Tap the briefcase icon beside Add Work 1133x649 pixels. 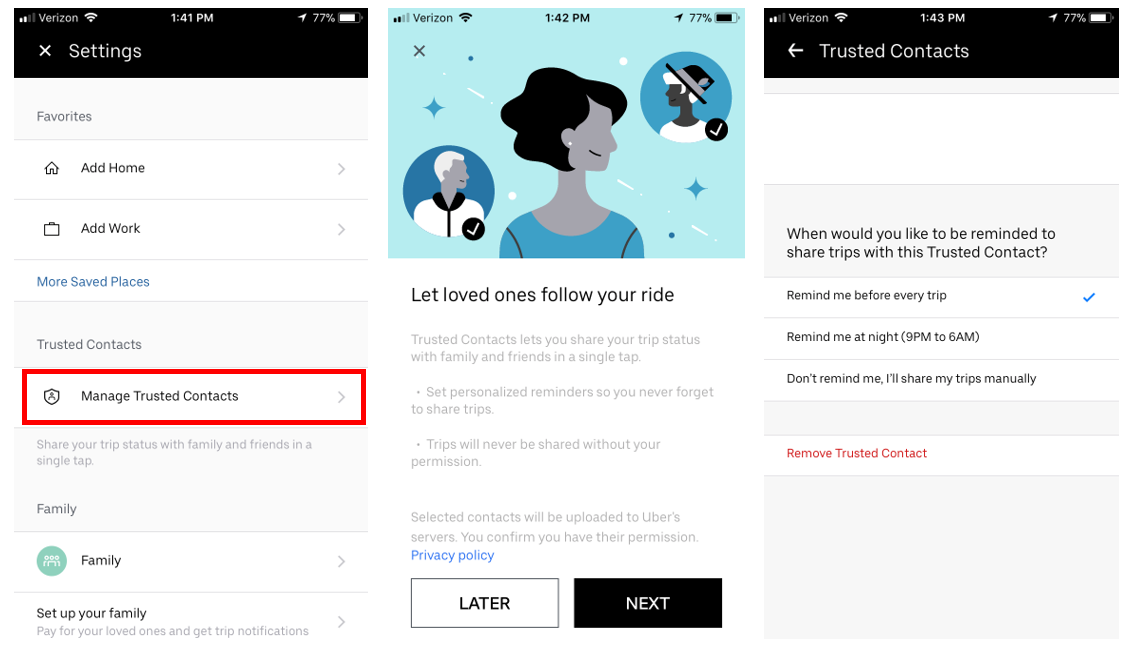coord(51,229)
